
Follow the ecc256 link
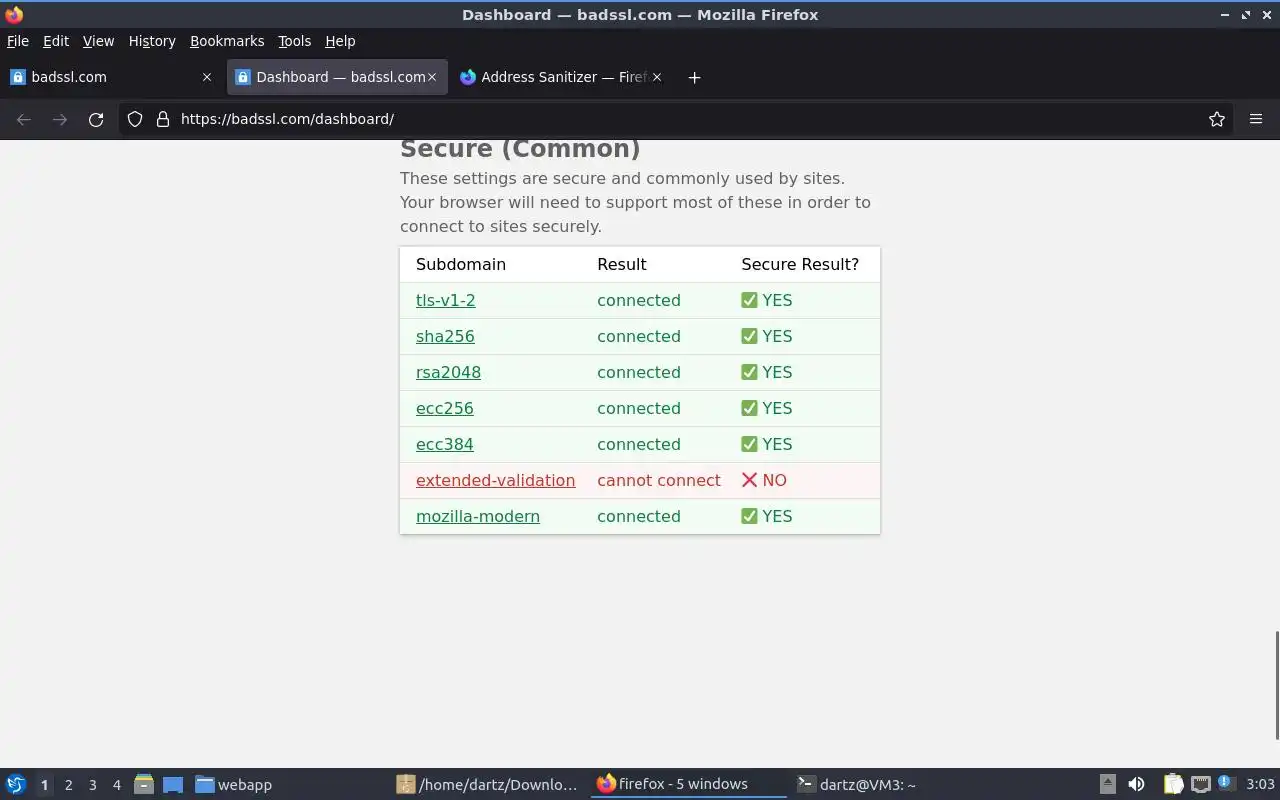(445, 408)
